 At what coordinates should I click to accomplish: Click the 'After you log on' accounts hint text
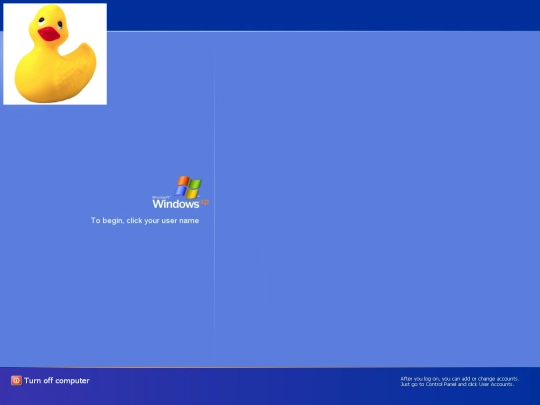[459, 382]
